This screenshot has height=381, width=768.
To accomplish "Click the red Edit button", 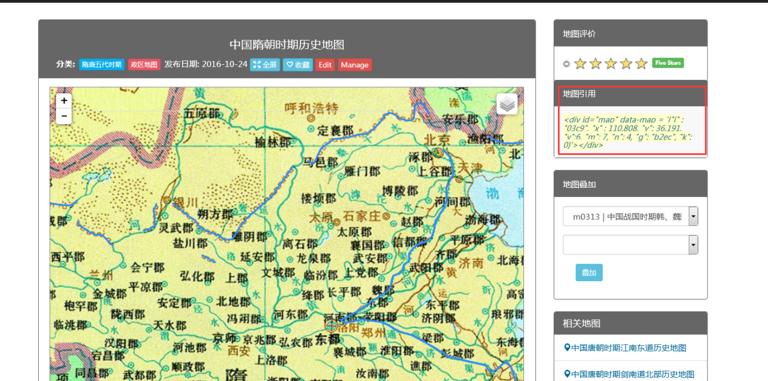I will pos(325,65).
